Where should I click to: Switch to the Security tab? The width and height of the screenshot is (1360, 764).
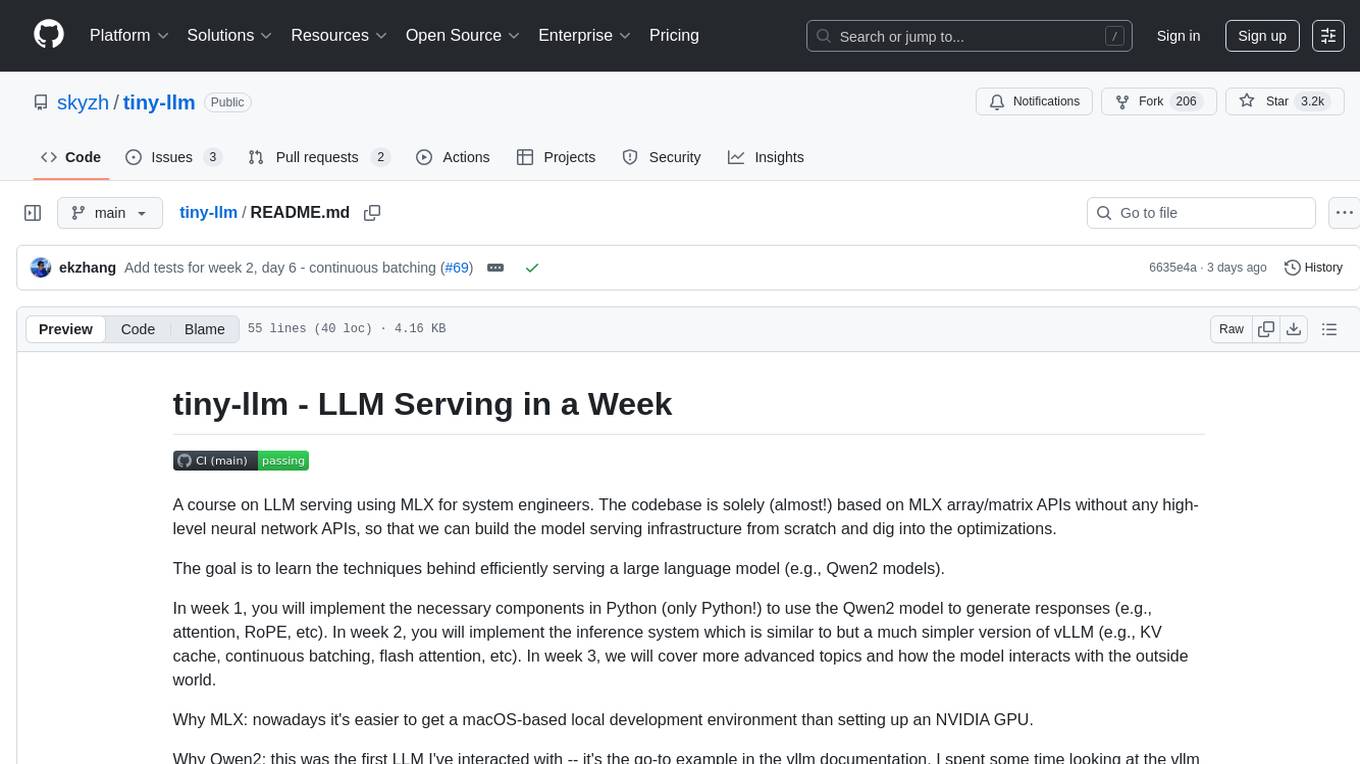click(x=661, y=157)
